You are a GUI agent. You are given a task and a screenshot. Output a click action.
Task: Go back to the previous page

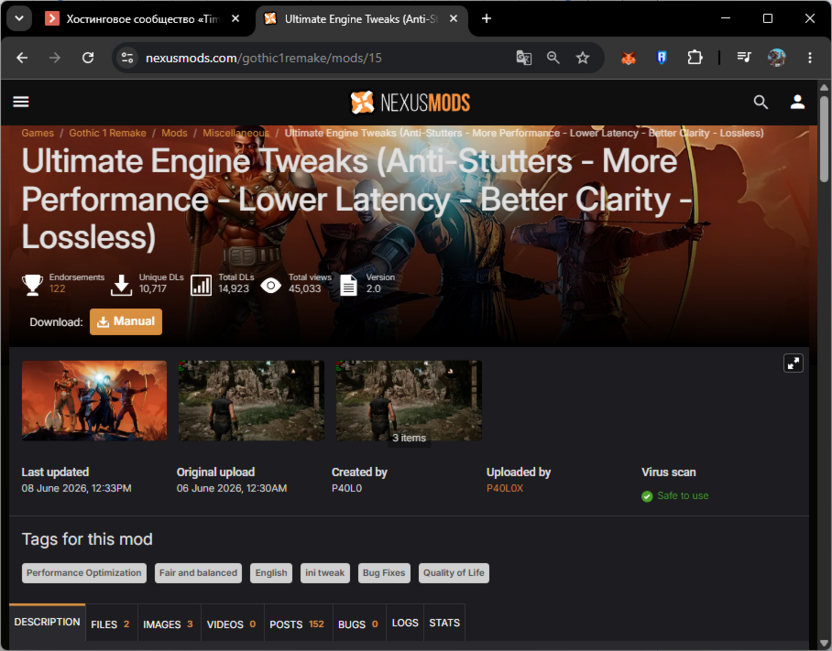point(22,58)
